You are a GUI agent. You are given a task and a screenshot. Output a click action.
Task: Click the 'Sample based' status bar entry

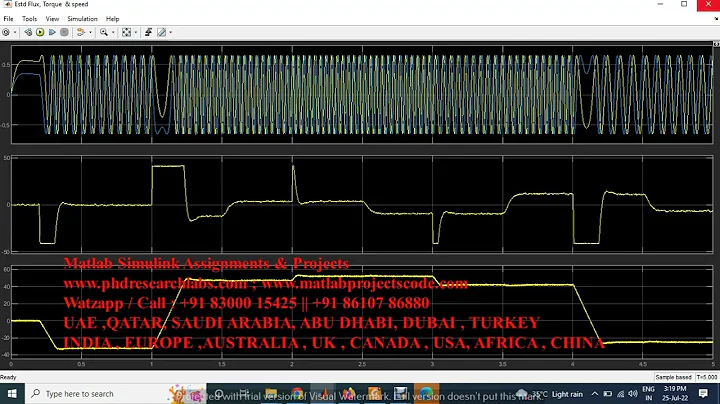pos(673,377)
